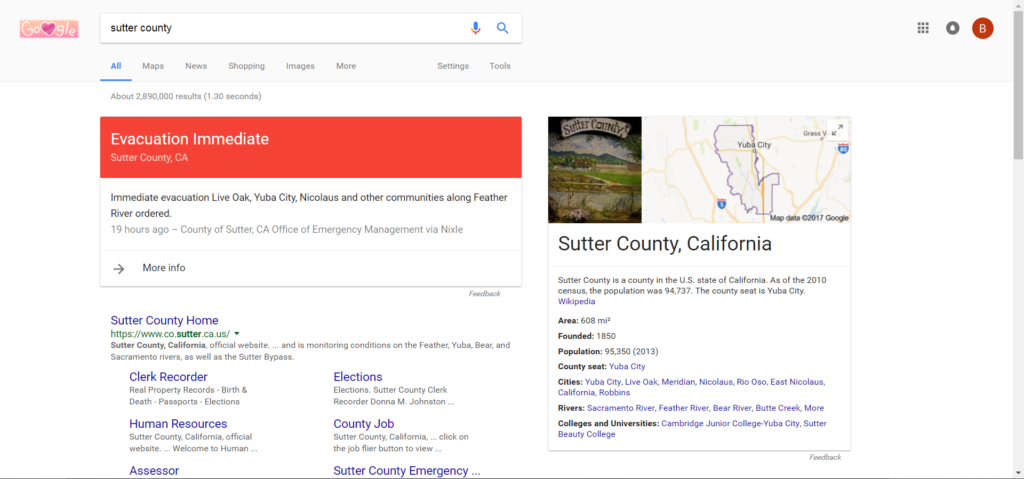The height and width of the screenshot is (479, 1024).
Task: Click Feedback under the evacuation alert card
Action: (485, 294)
